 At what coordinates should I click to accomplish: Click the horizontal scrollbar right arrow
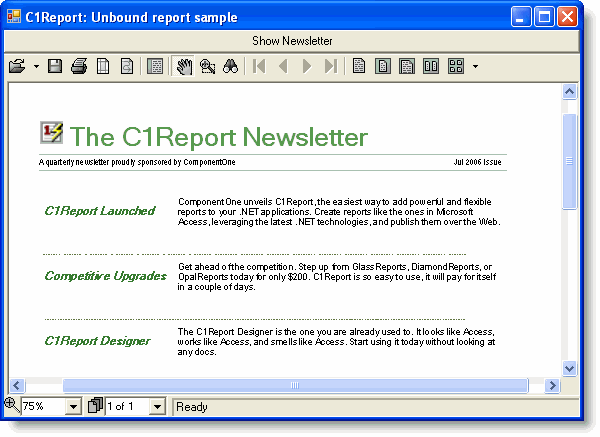click(552, 385)
